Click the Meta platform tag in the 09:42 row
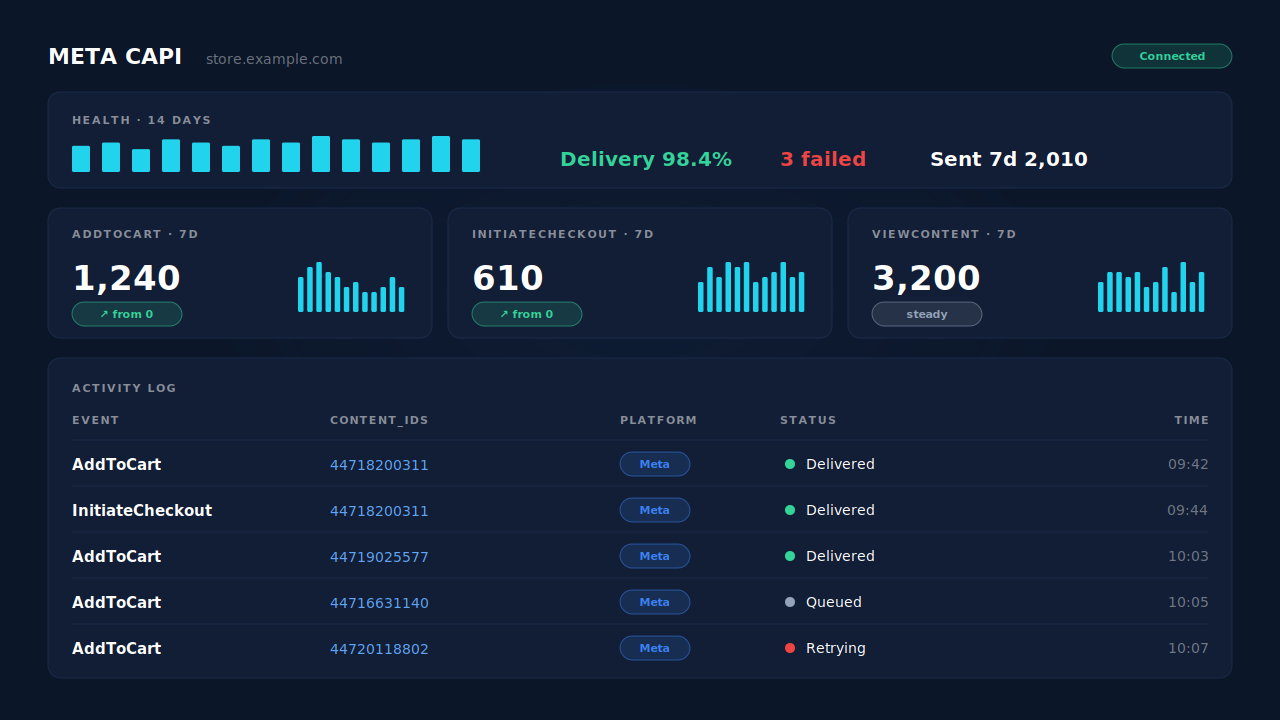 (x=655, y=464)
